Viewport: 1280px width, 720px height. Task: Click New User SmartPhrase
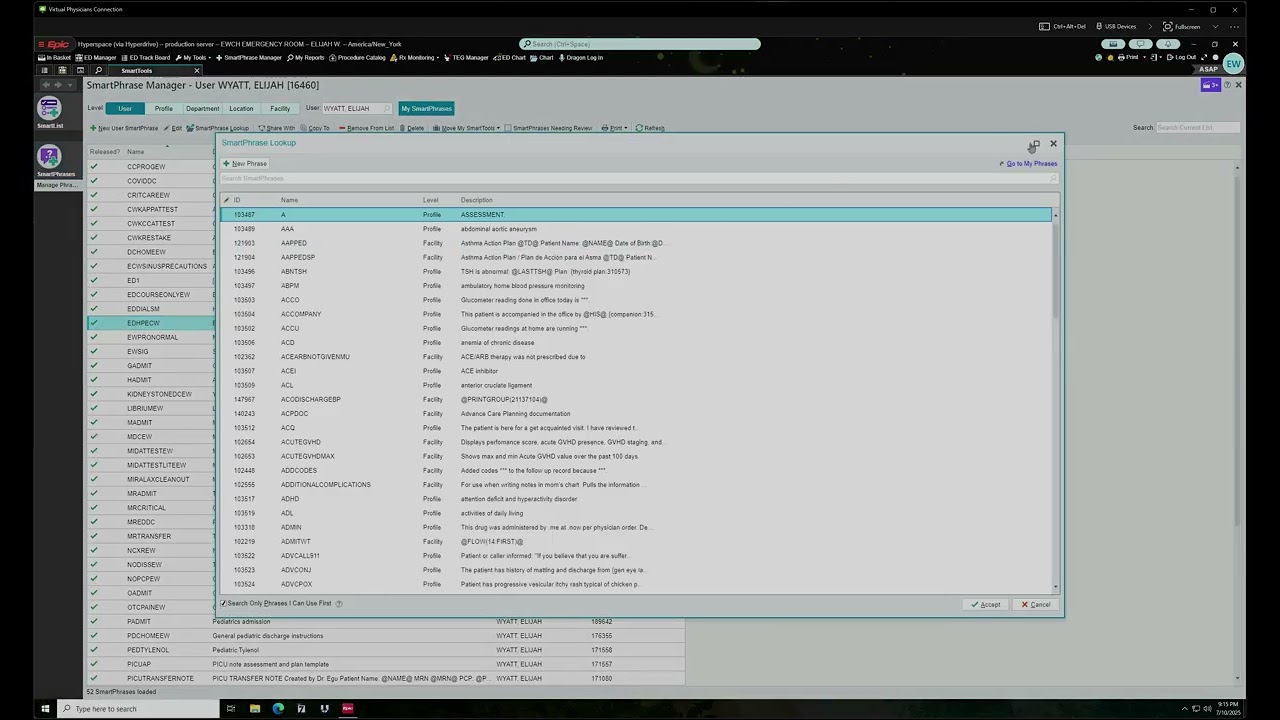click(124, 128)
